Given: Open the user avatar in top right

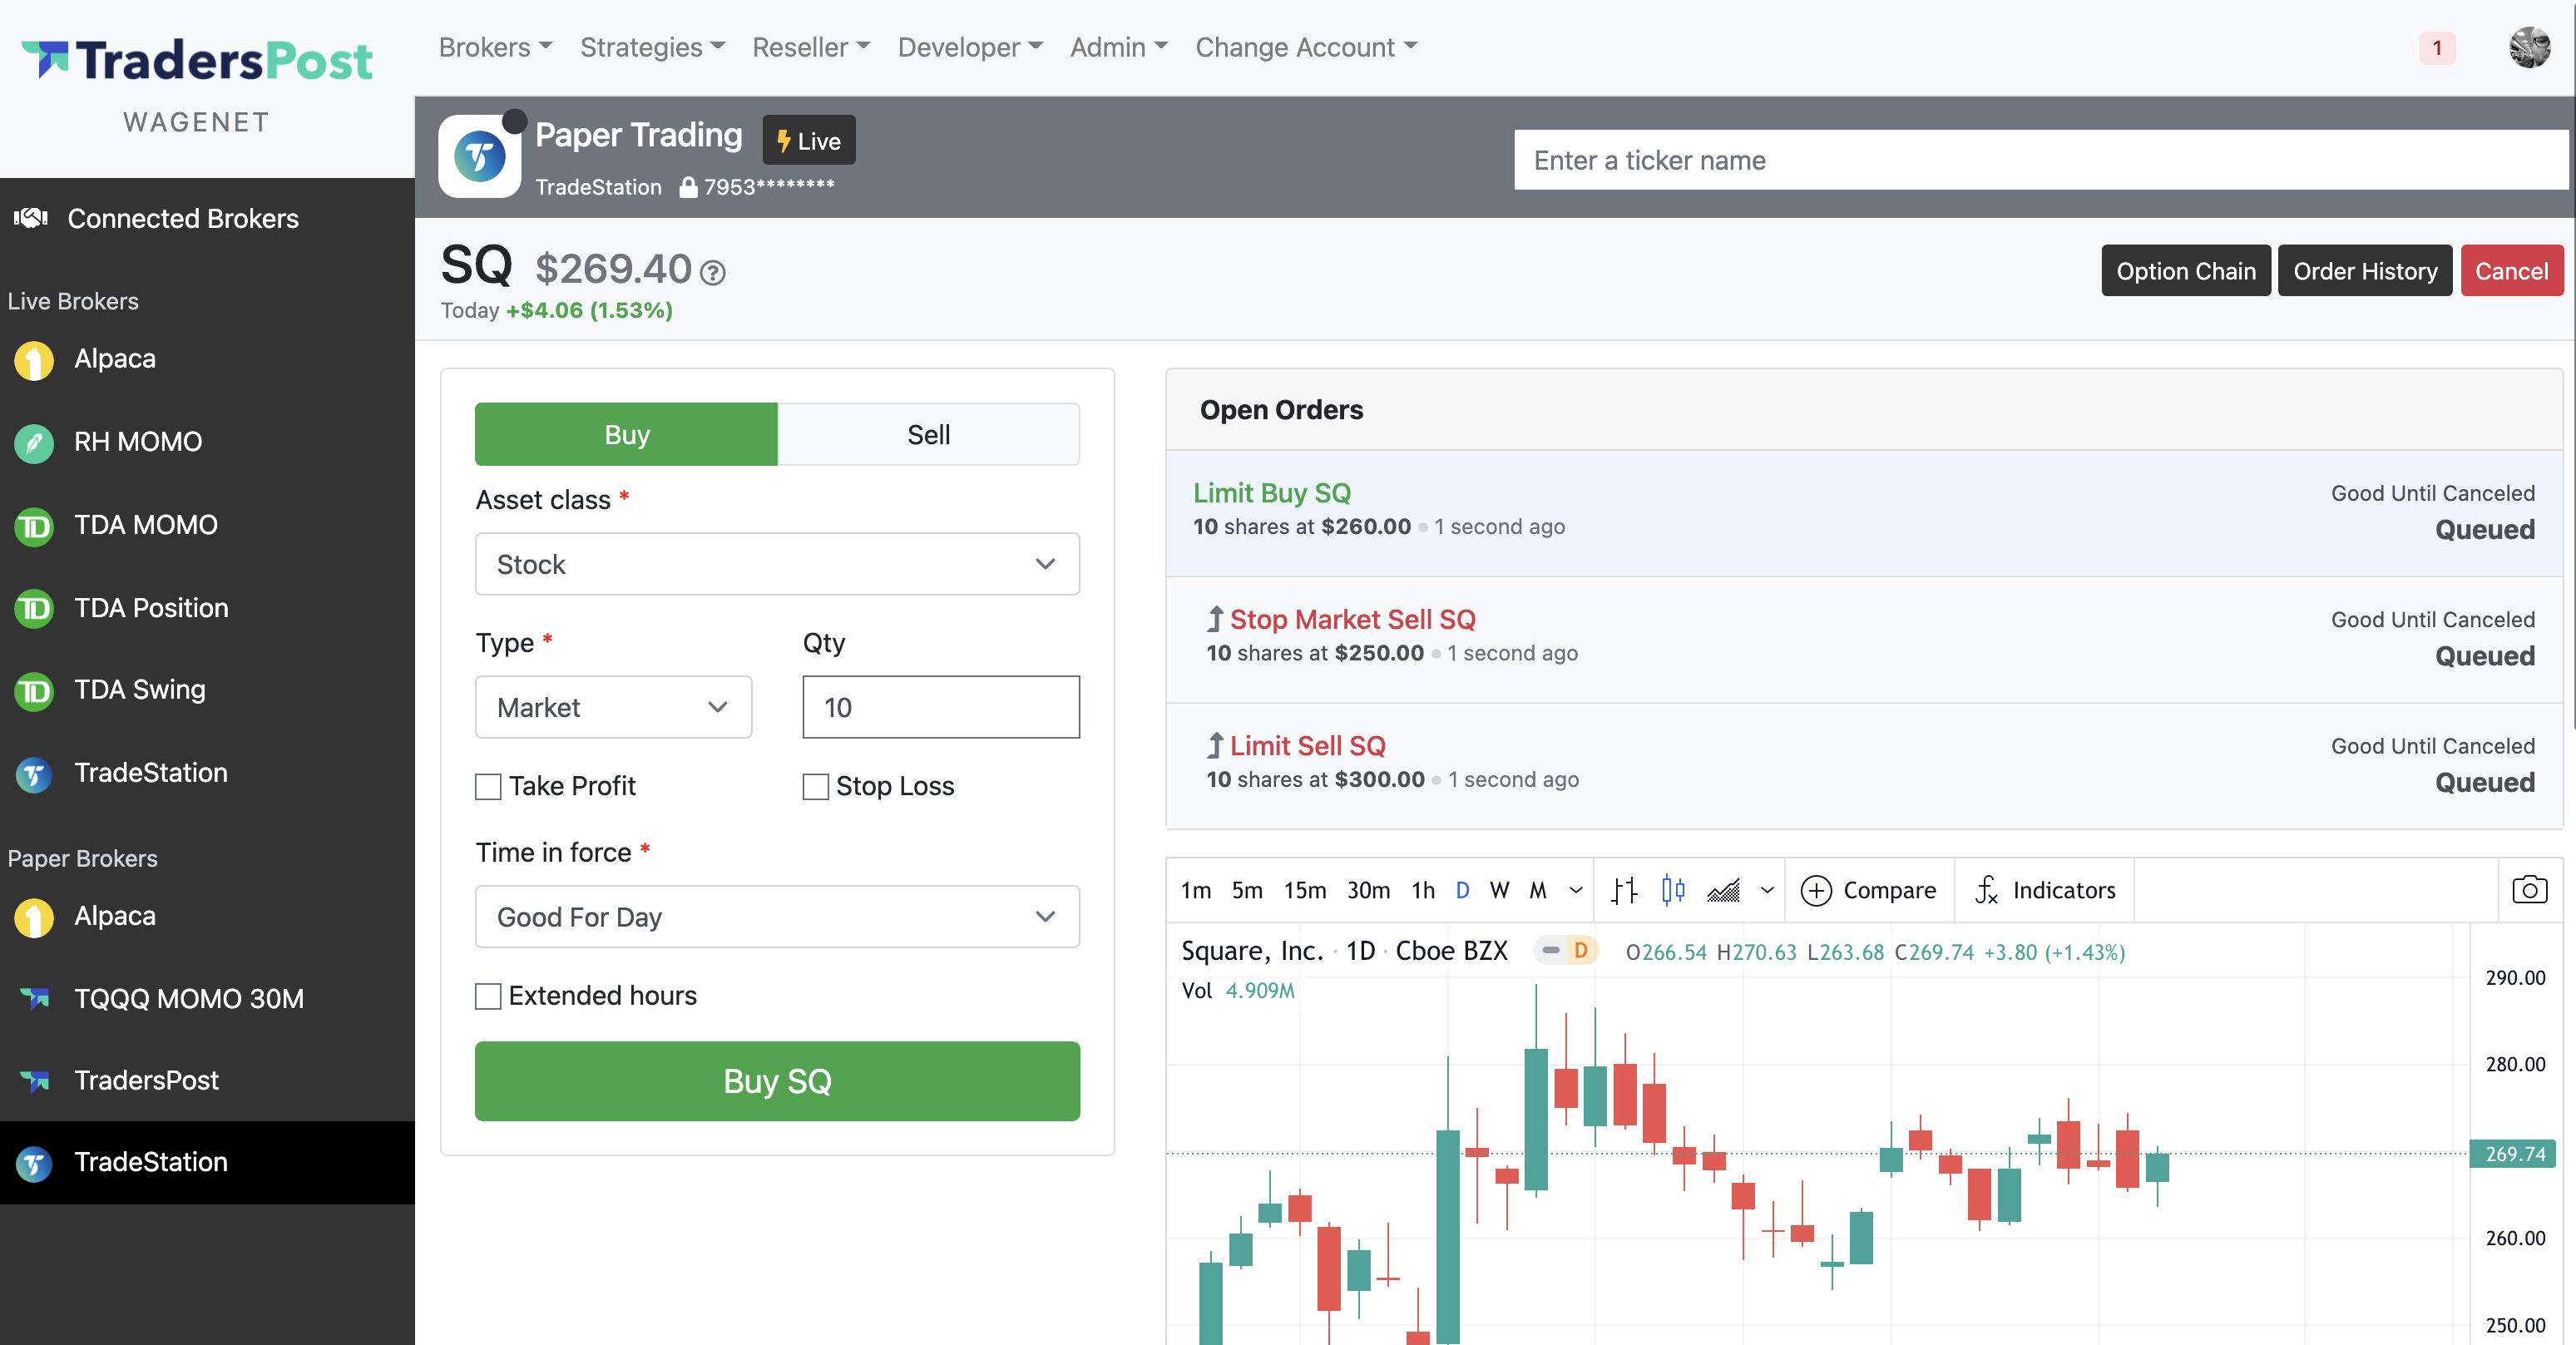Looking at the screenshot, I should coord(2529,47).
